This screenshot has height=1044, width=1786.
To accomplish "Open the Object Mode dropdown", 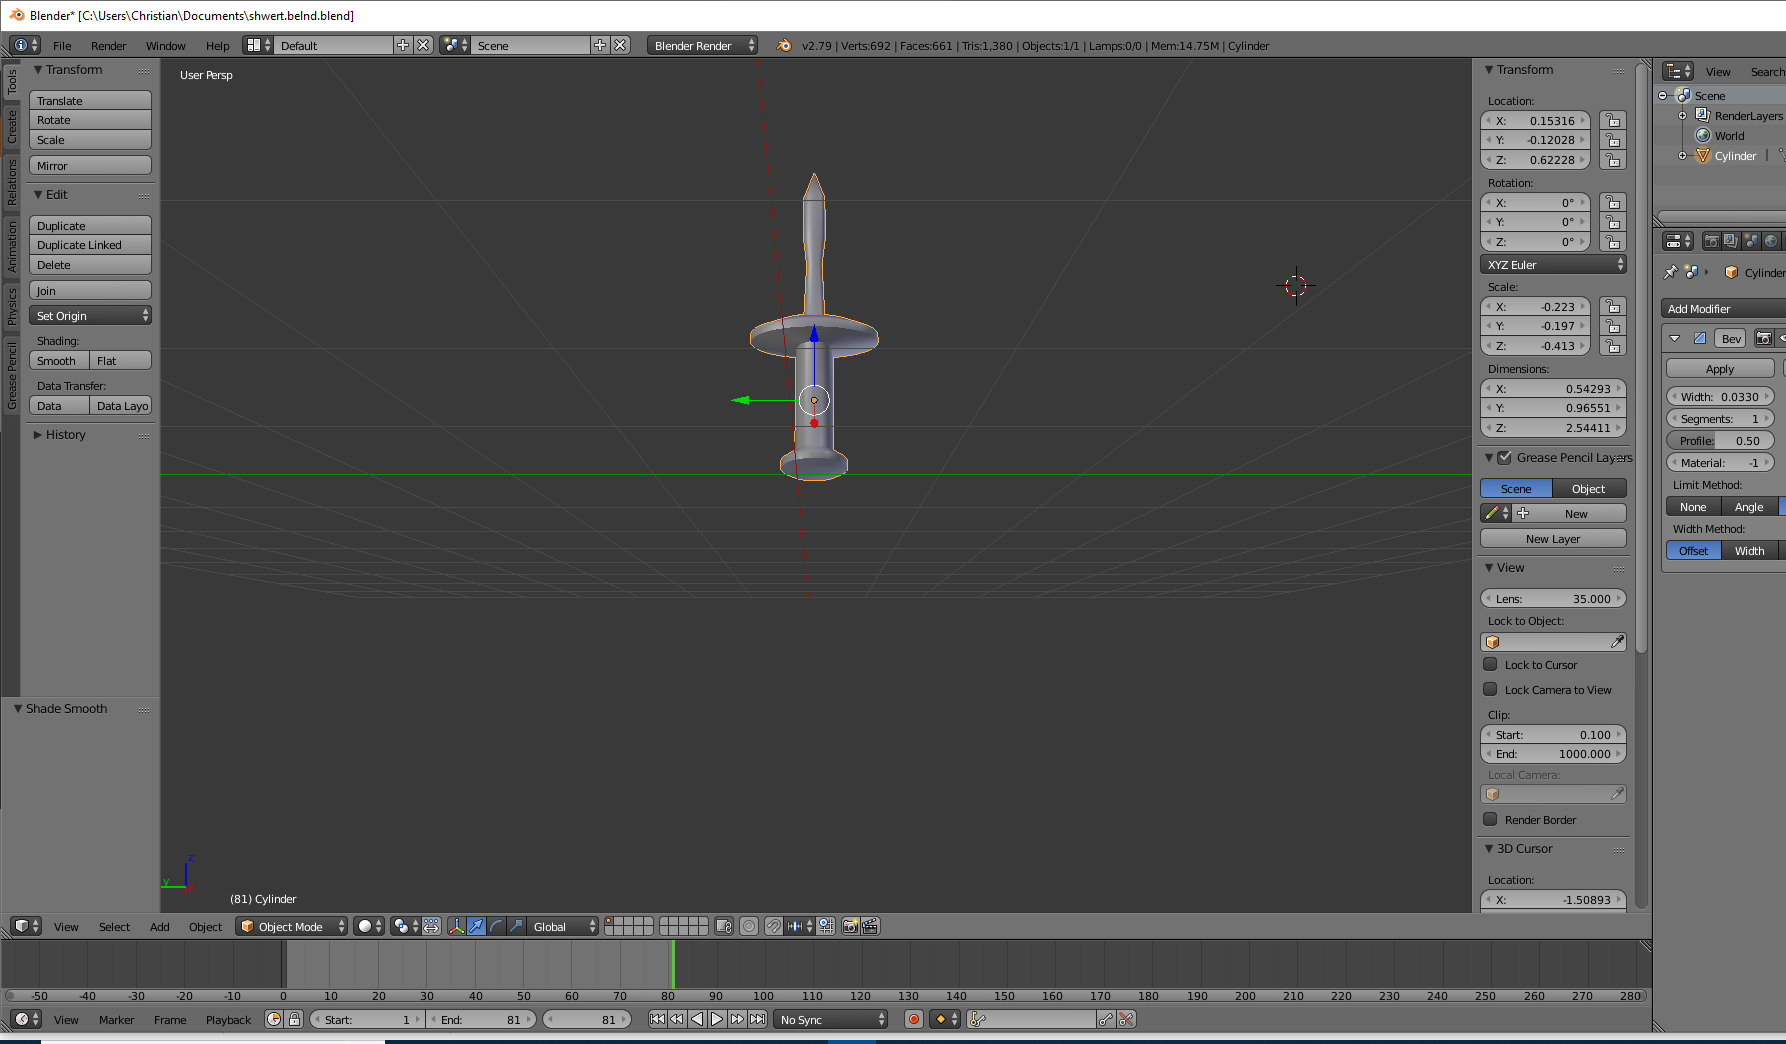I will tap(292, 926).
